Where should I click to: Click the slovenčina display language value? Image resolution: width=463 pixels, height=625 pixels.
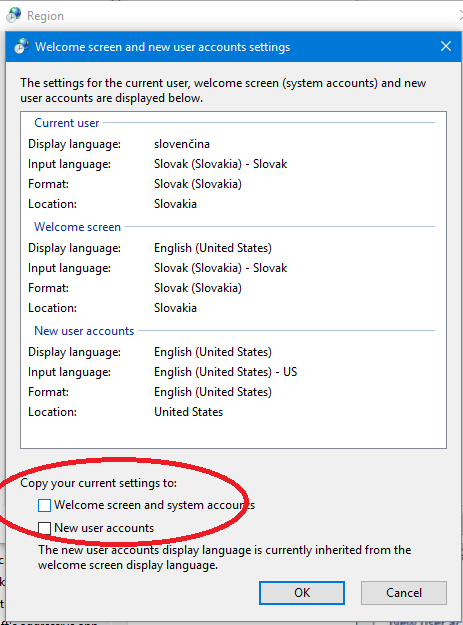tap(182, 144)
